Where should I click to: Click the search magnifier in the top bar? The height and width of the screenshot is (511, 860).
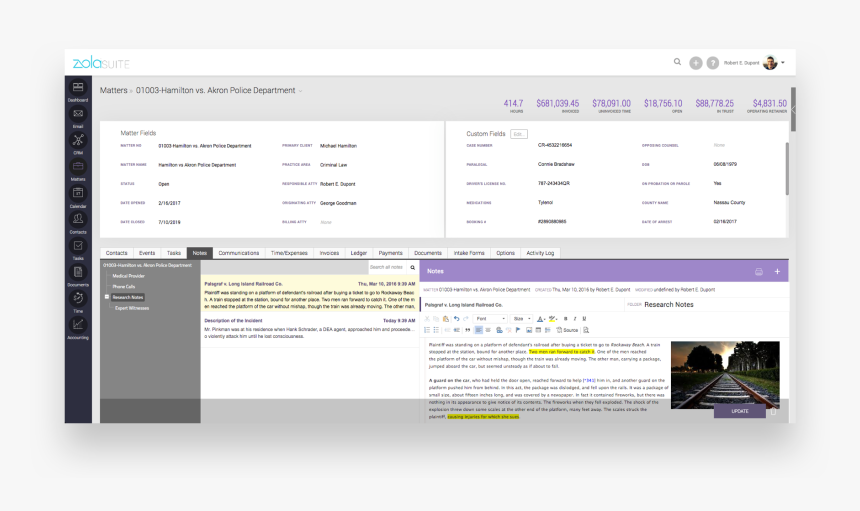(677, 62)
